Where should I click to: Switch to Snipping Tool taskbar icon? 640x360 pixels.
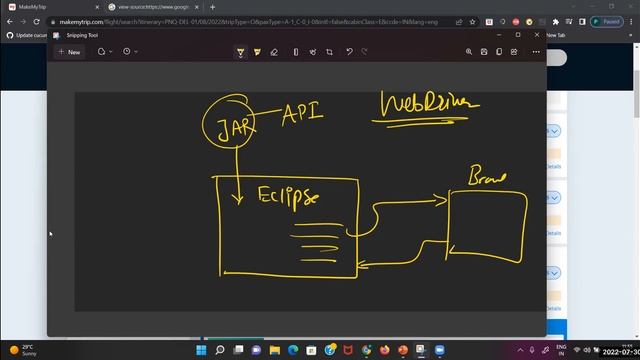point(421,350)
